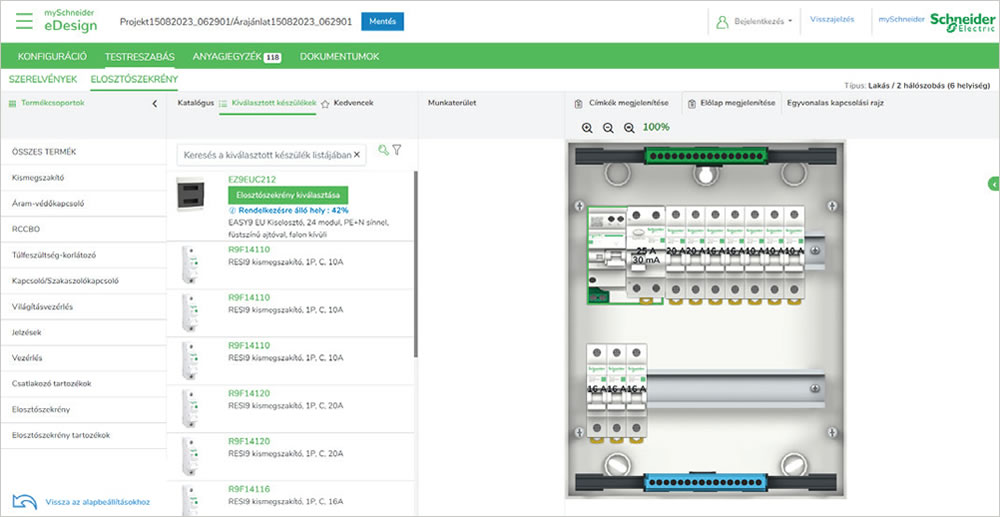Toggle Előlap megjelenítése front panel view
Viewport: 1000px width, 517px height.
click(732, 103)
